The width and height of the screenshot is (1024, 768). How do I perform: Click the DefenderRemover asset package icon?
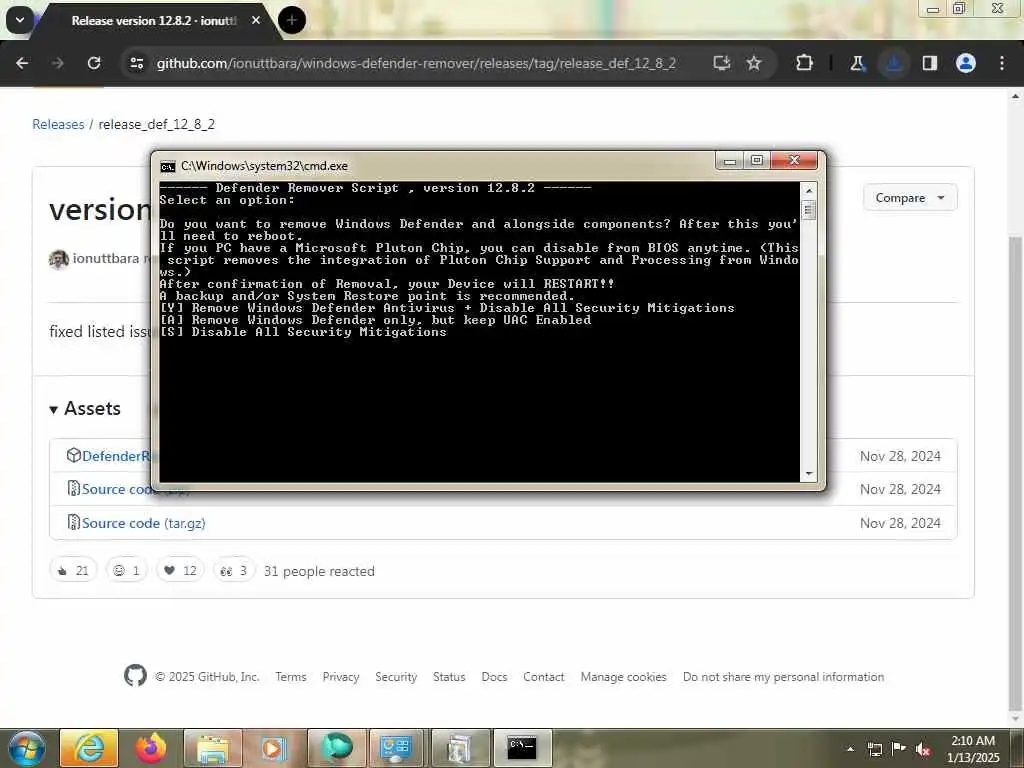point(73,455)
